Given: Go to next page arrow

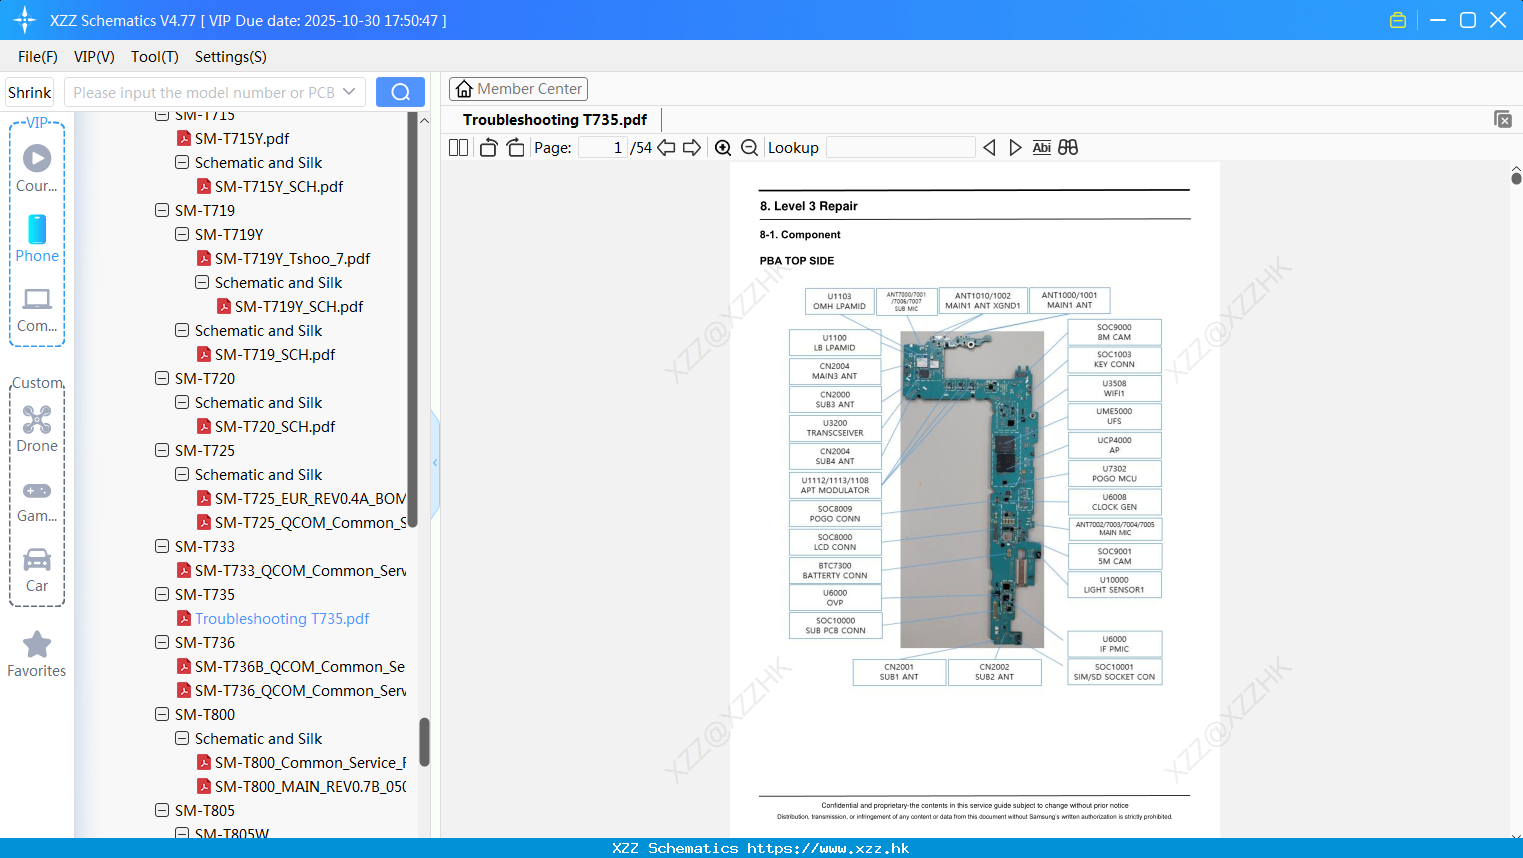Looking at the screenshot, I should pos(692,147).
